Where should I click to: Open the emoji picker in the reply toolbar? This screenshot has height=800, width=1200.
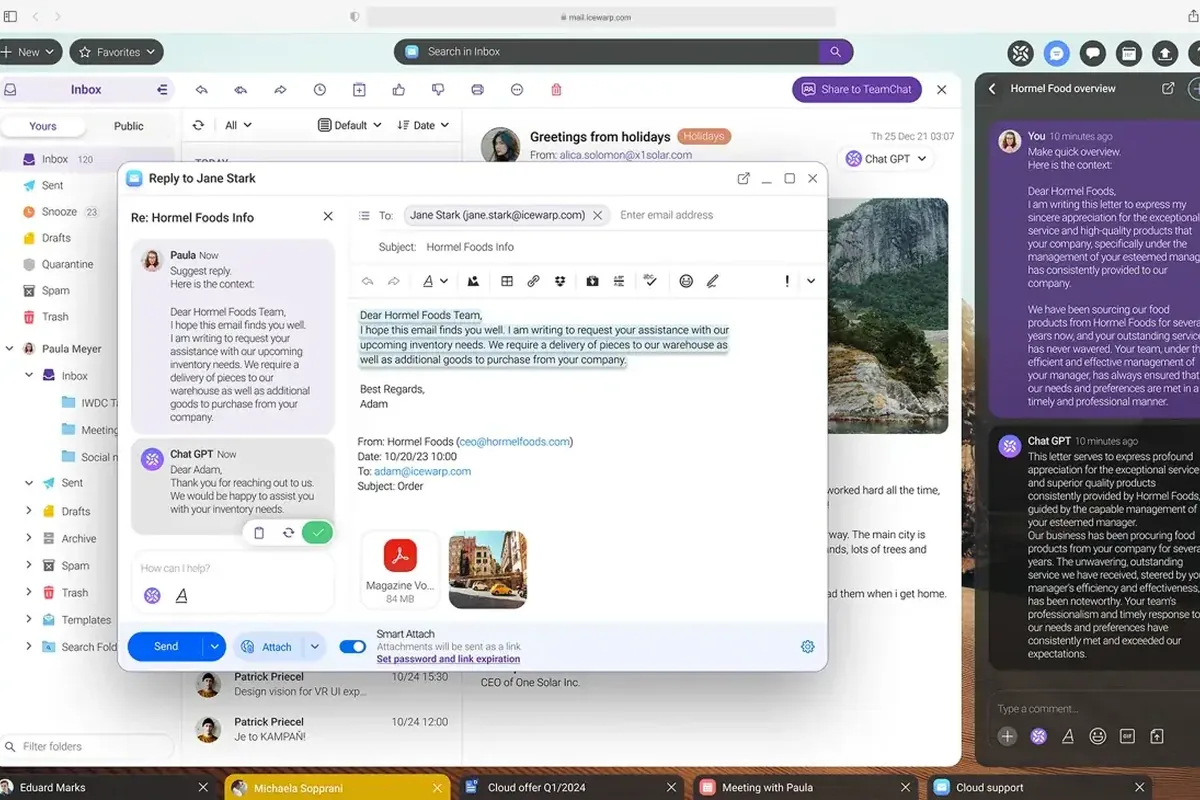point(686,281)
